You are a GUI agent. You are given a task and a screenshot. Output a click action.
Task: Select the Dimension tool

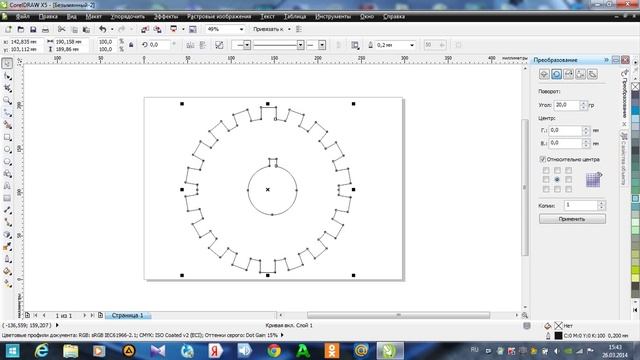[x=7, y=211]
